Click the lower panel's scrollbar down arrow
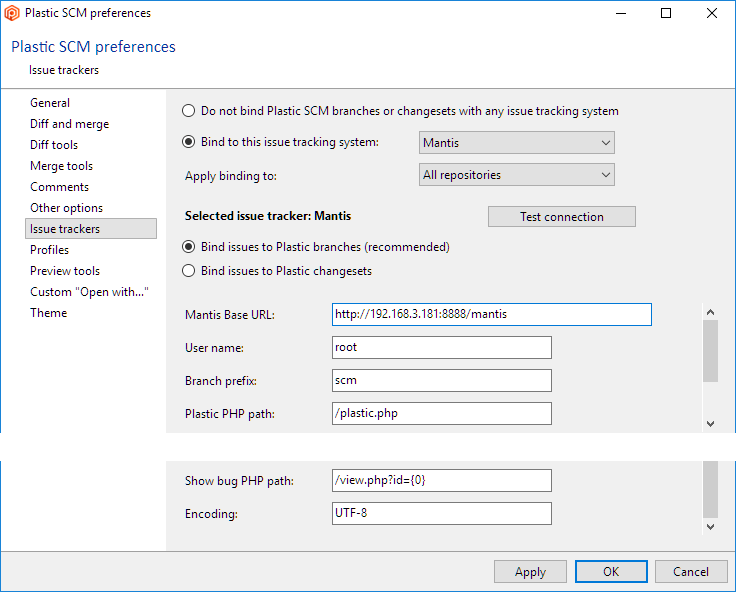This screenshot has width=736, height=592. (711, 527)
